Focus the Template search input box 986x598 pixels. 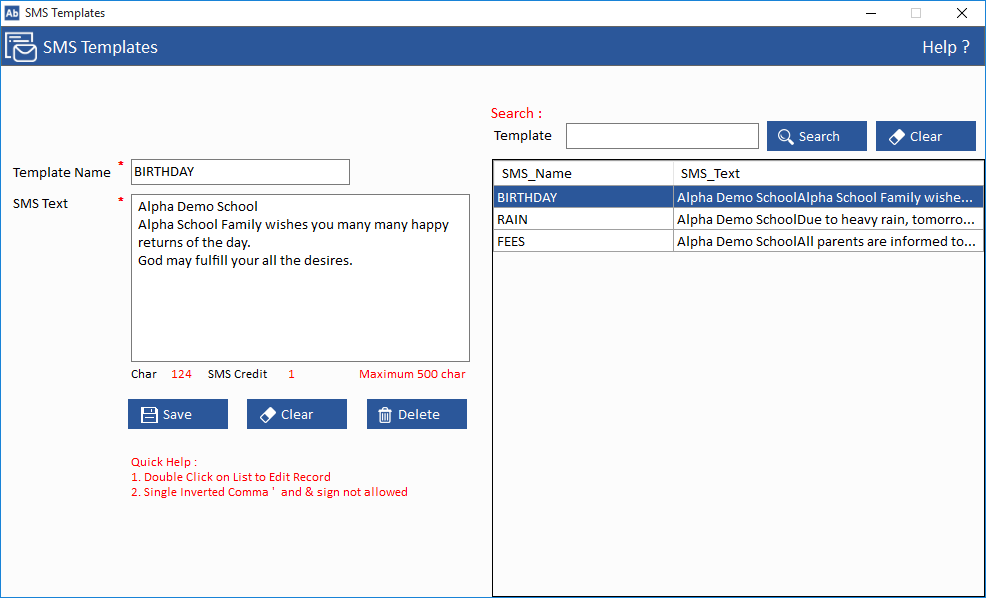tap(662, 136)
